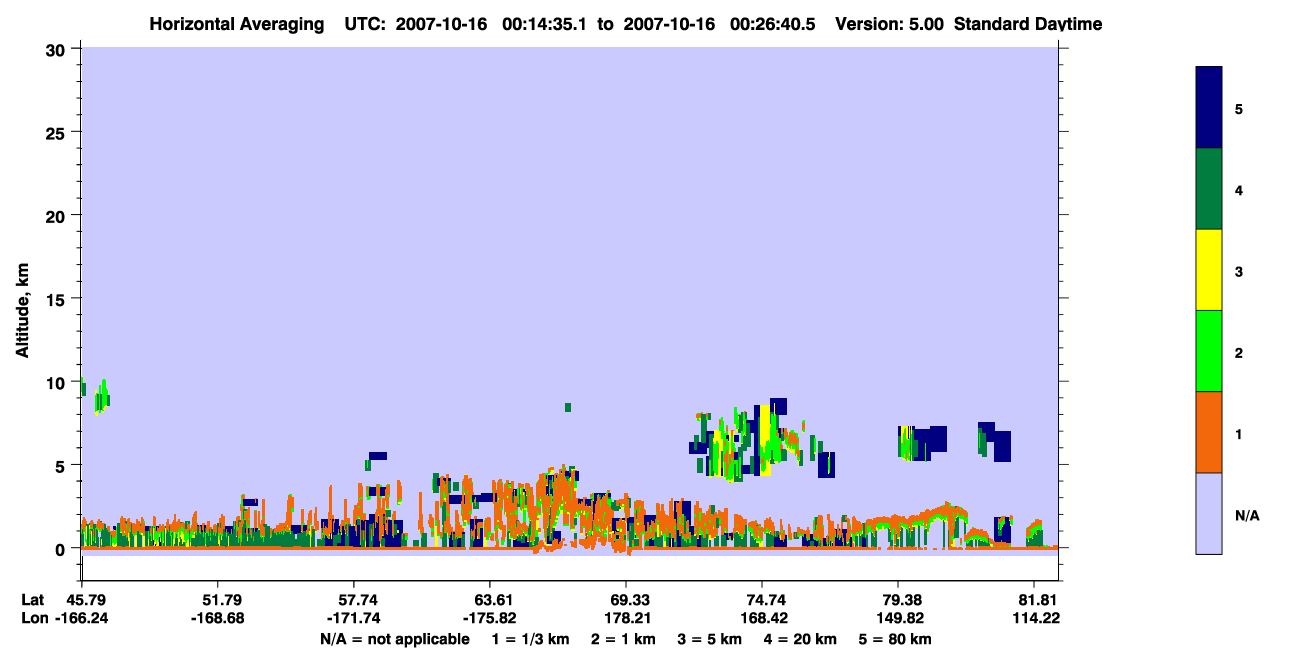Click longitude value -171.74
Screen dimensions: 1300x667
tap(354, 618)
